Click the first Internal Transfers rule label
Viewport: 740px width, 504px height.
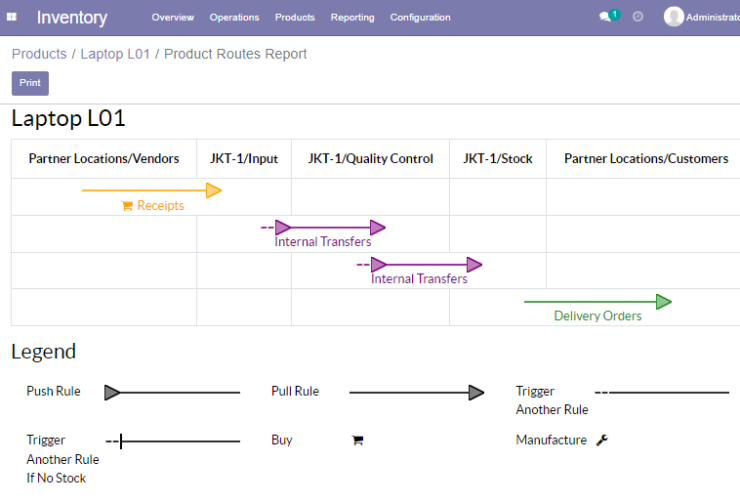click(x=323, y=242)
